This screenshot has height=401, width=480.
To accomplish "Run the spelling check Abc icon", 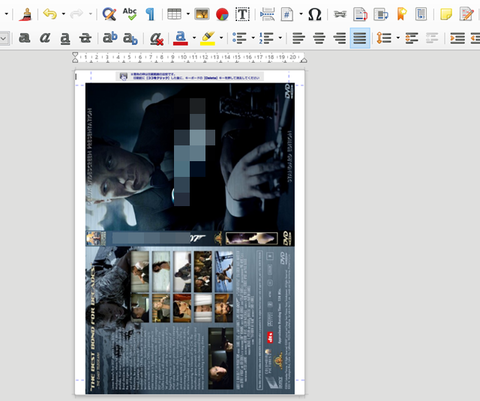I will pyautogui.click(x=129, y=14).
